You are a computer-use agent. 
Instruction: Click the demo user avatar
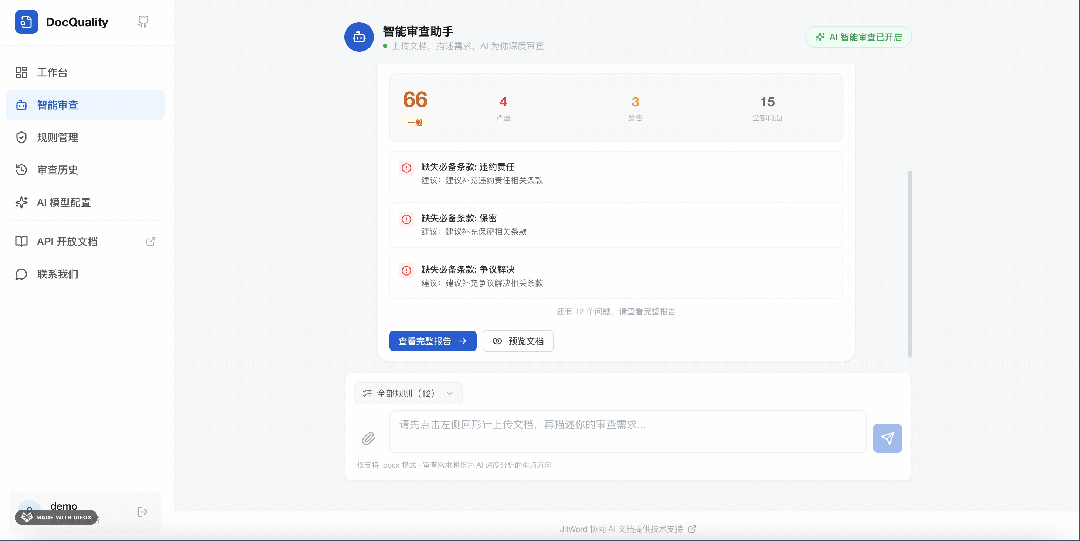(x=30, y=511)
